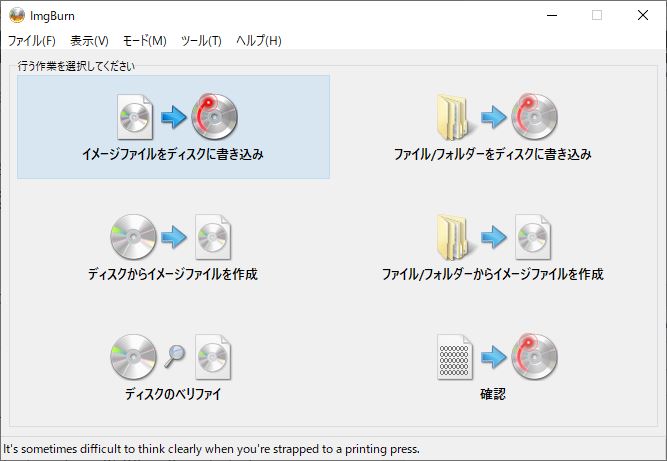Minimize the ImgBurn window
Viewport: 667px width, 461px height.
(x=552, y=15)
